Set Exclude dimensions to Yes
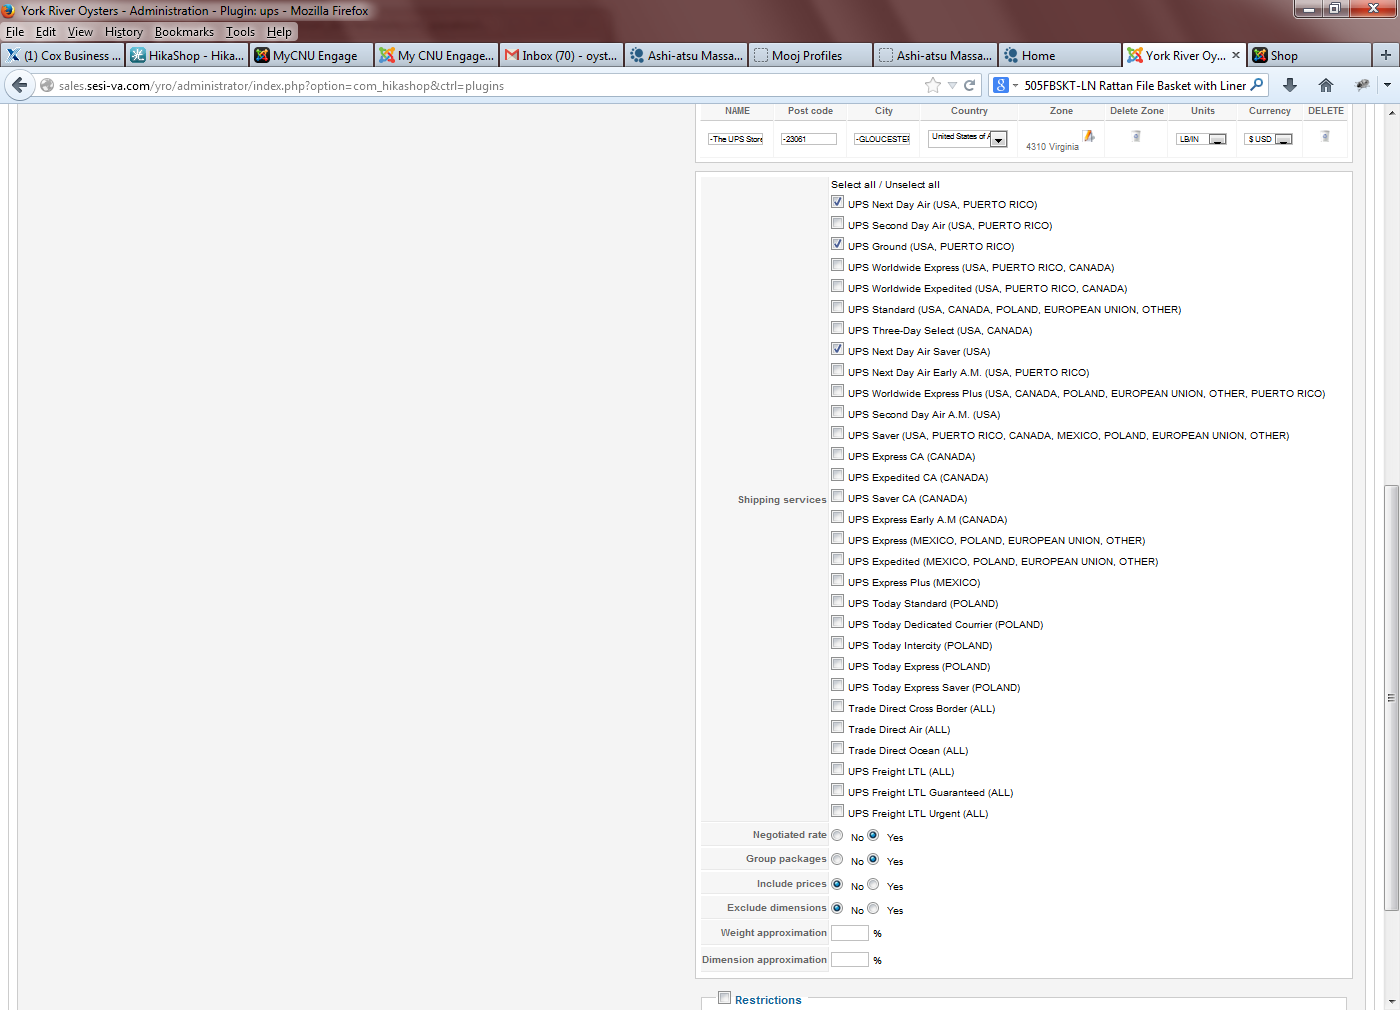The height and width of the screenshot is (1010, 1400). click(873, 908)
